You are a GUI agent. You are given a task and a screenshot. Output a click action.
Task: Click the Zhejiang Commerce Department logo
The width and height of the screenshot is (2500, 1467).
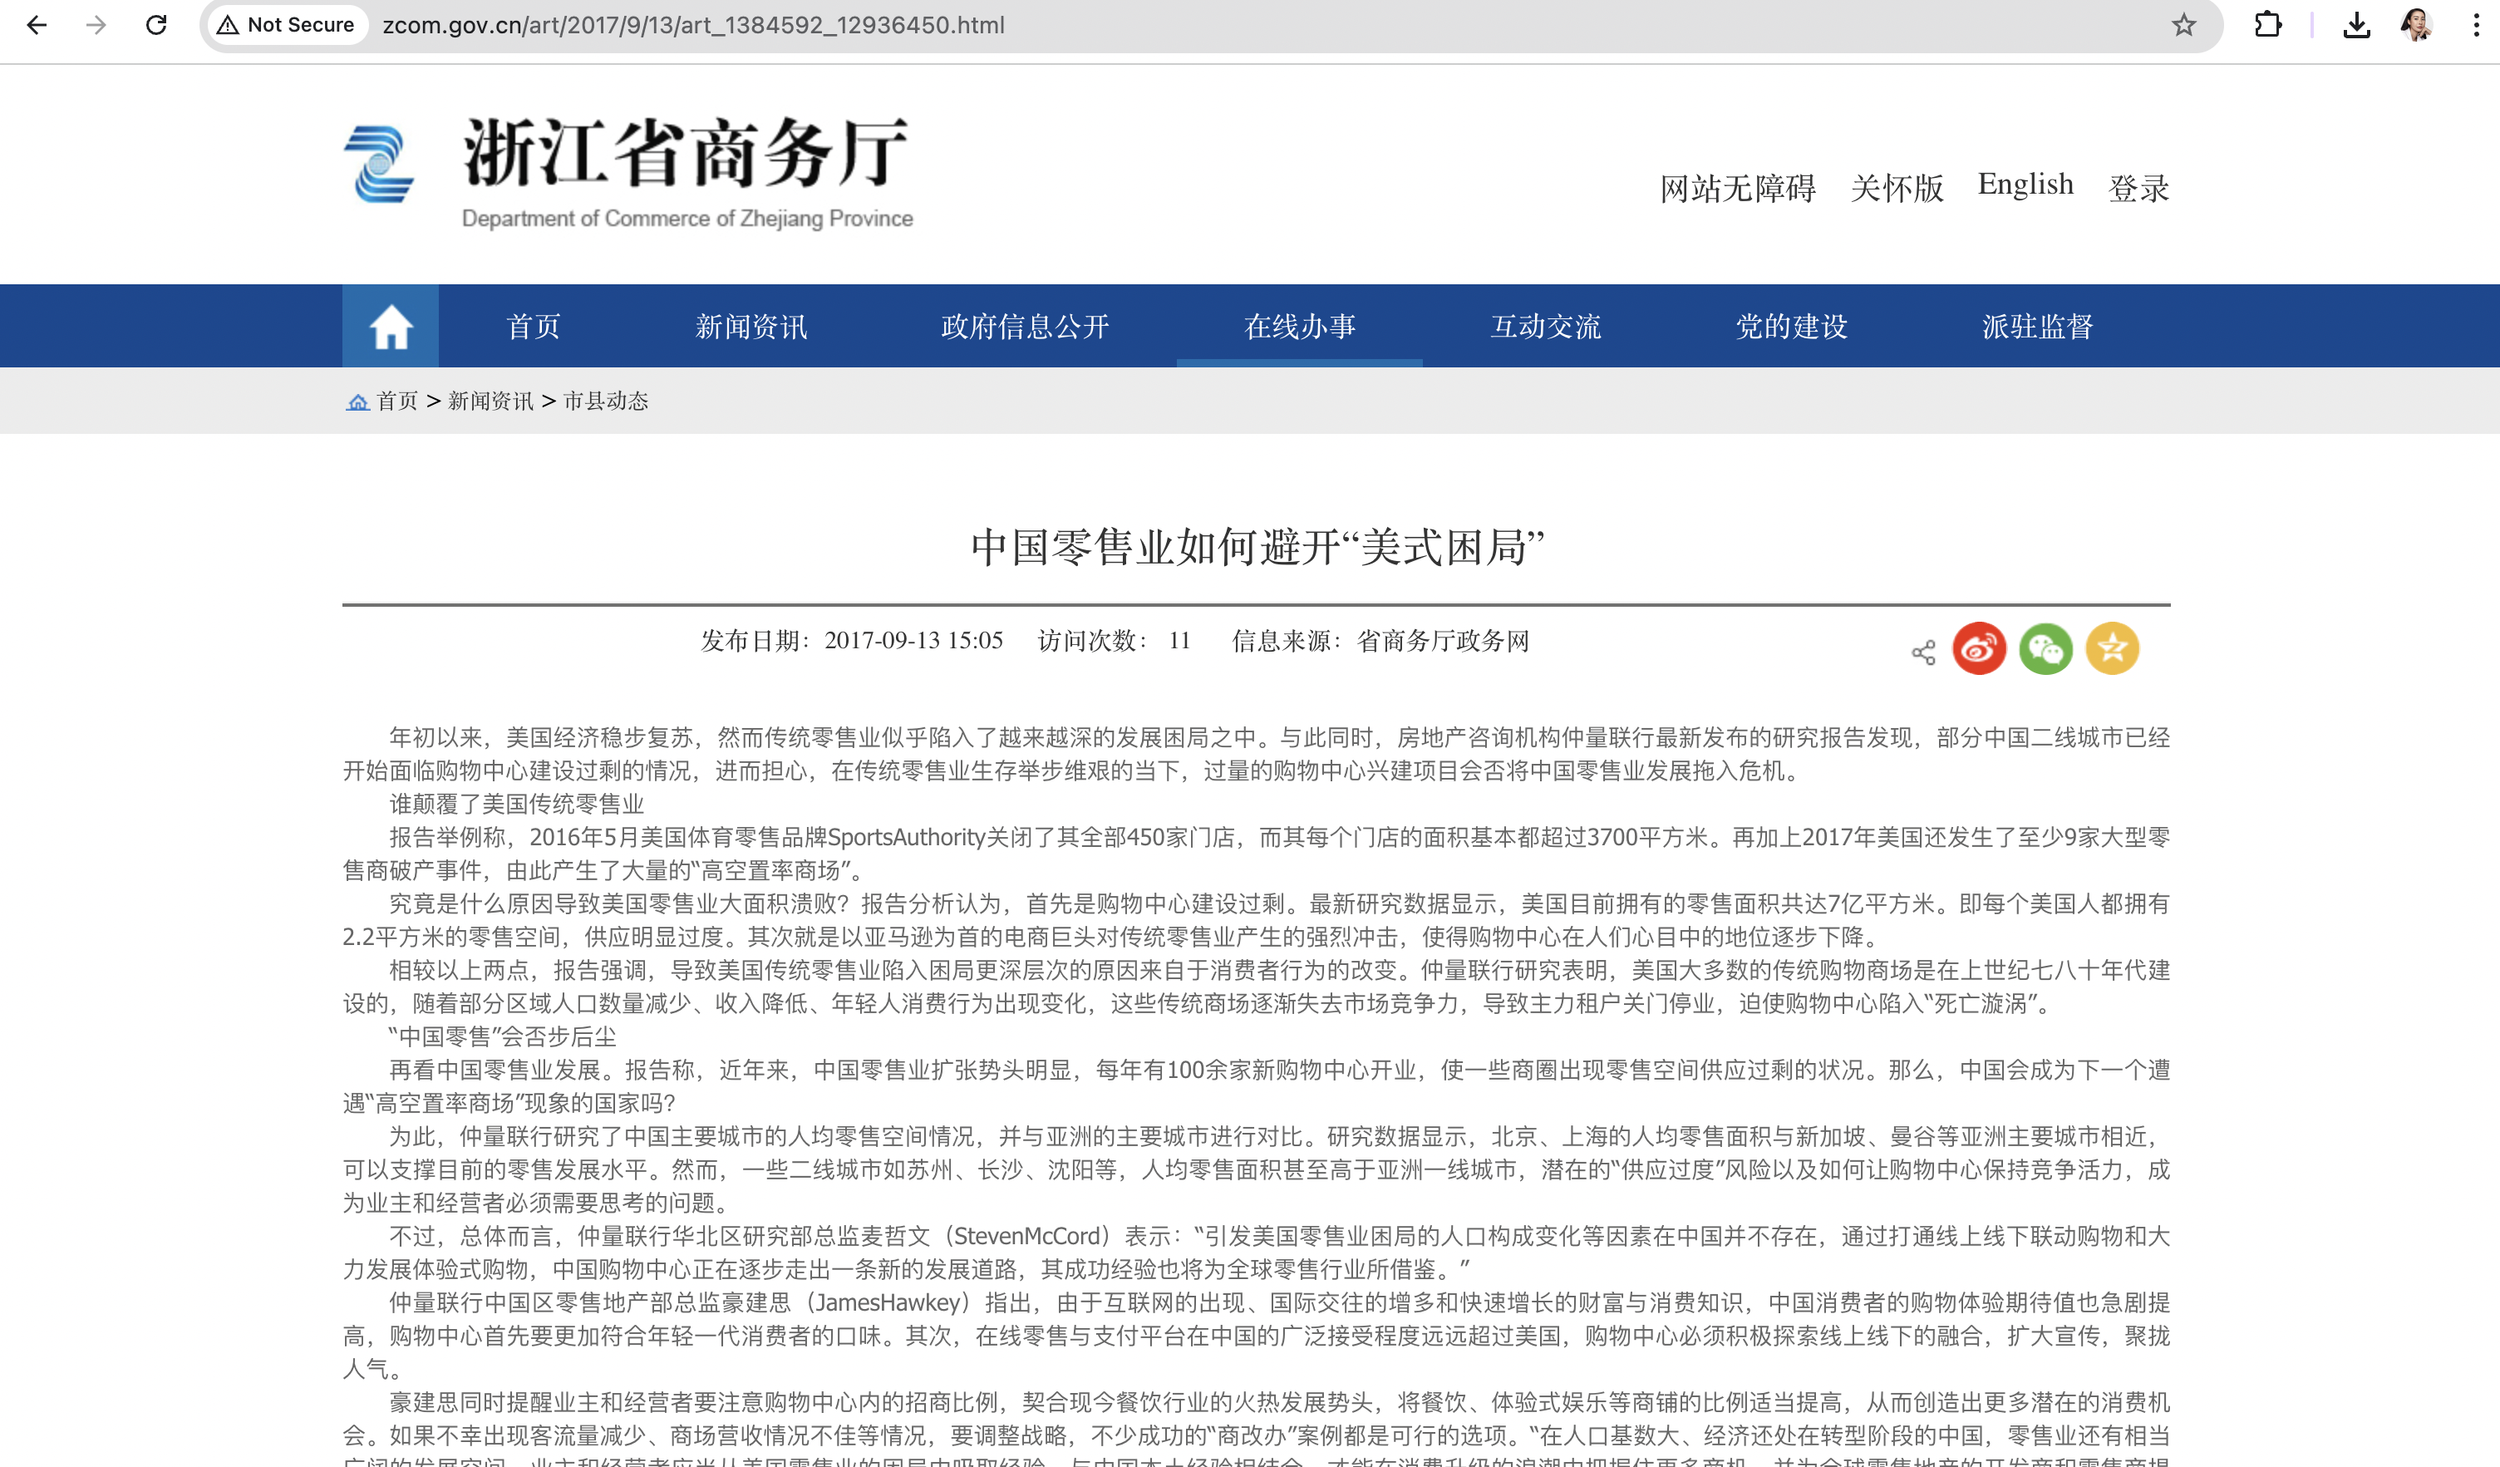pos(379,165)
